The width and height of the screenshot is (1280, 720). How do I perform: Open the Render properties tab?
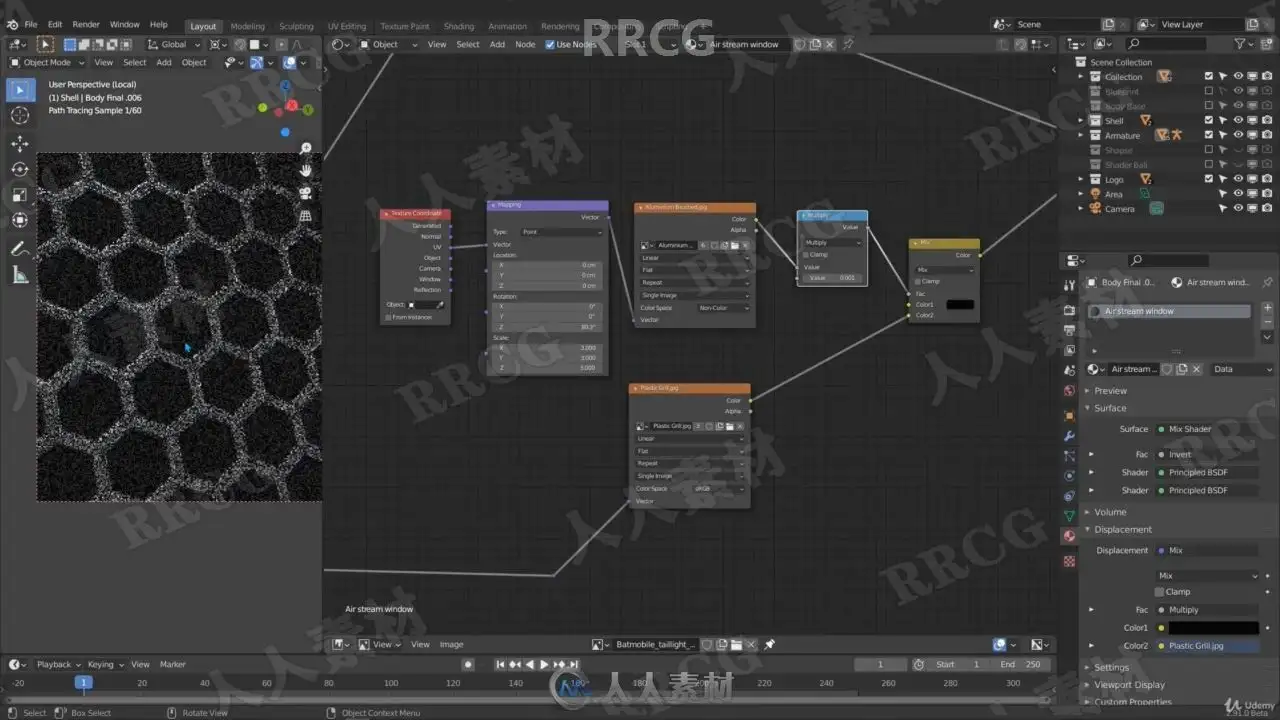[1069, 311]
